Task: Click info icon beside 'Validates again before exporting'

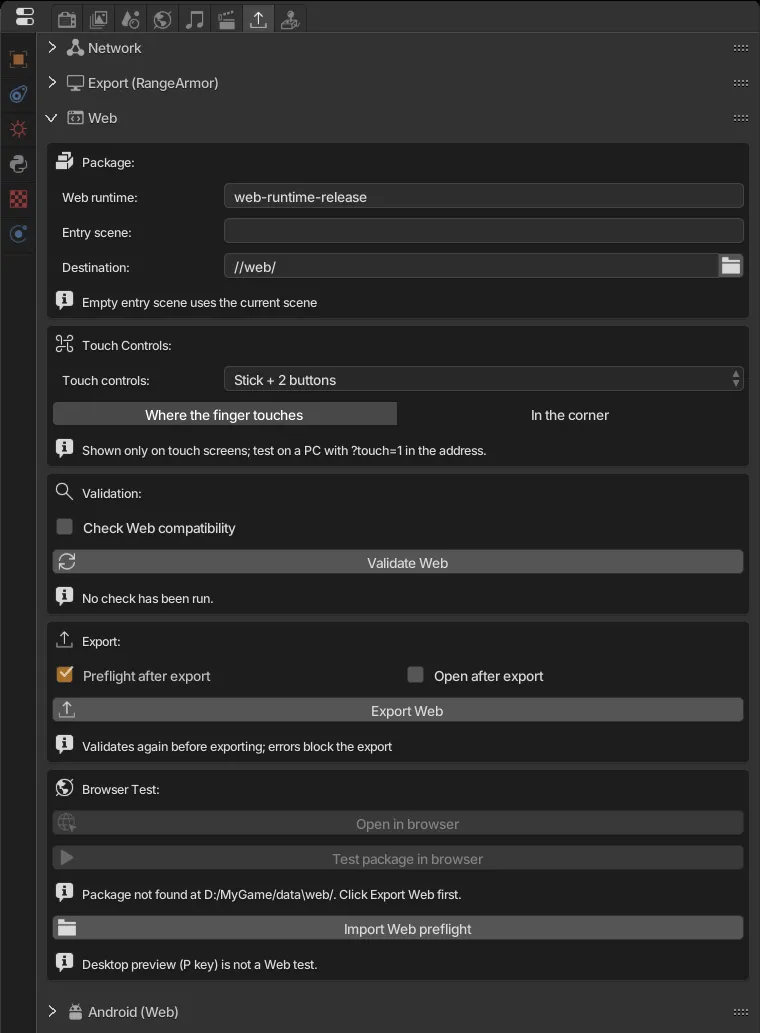Action: [65, 745]
